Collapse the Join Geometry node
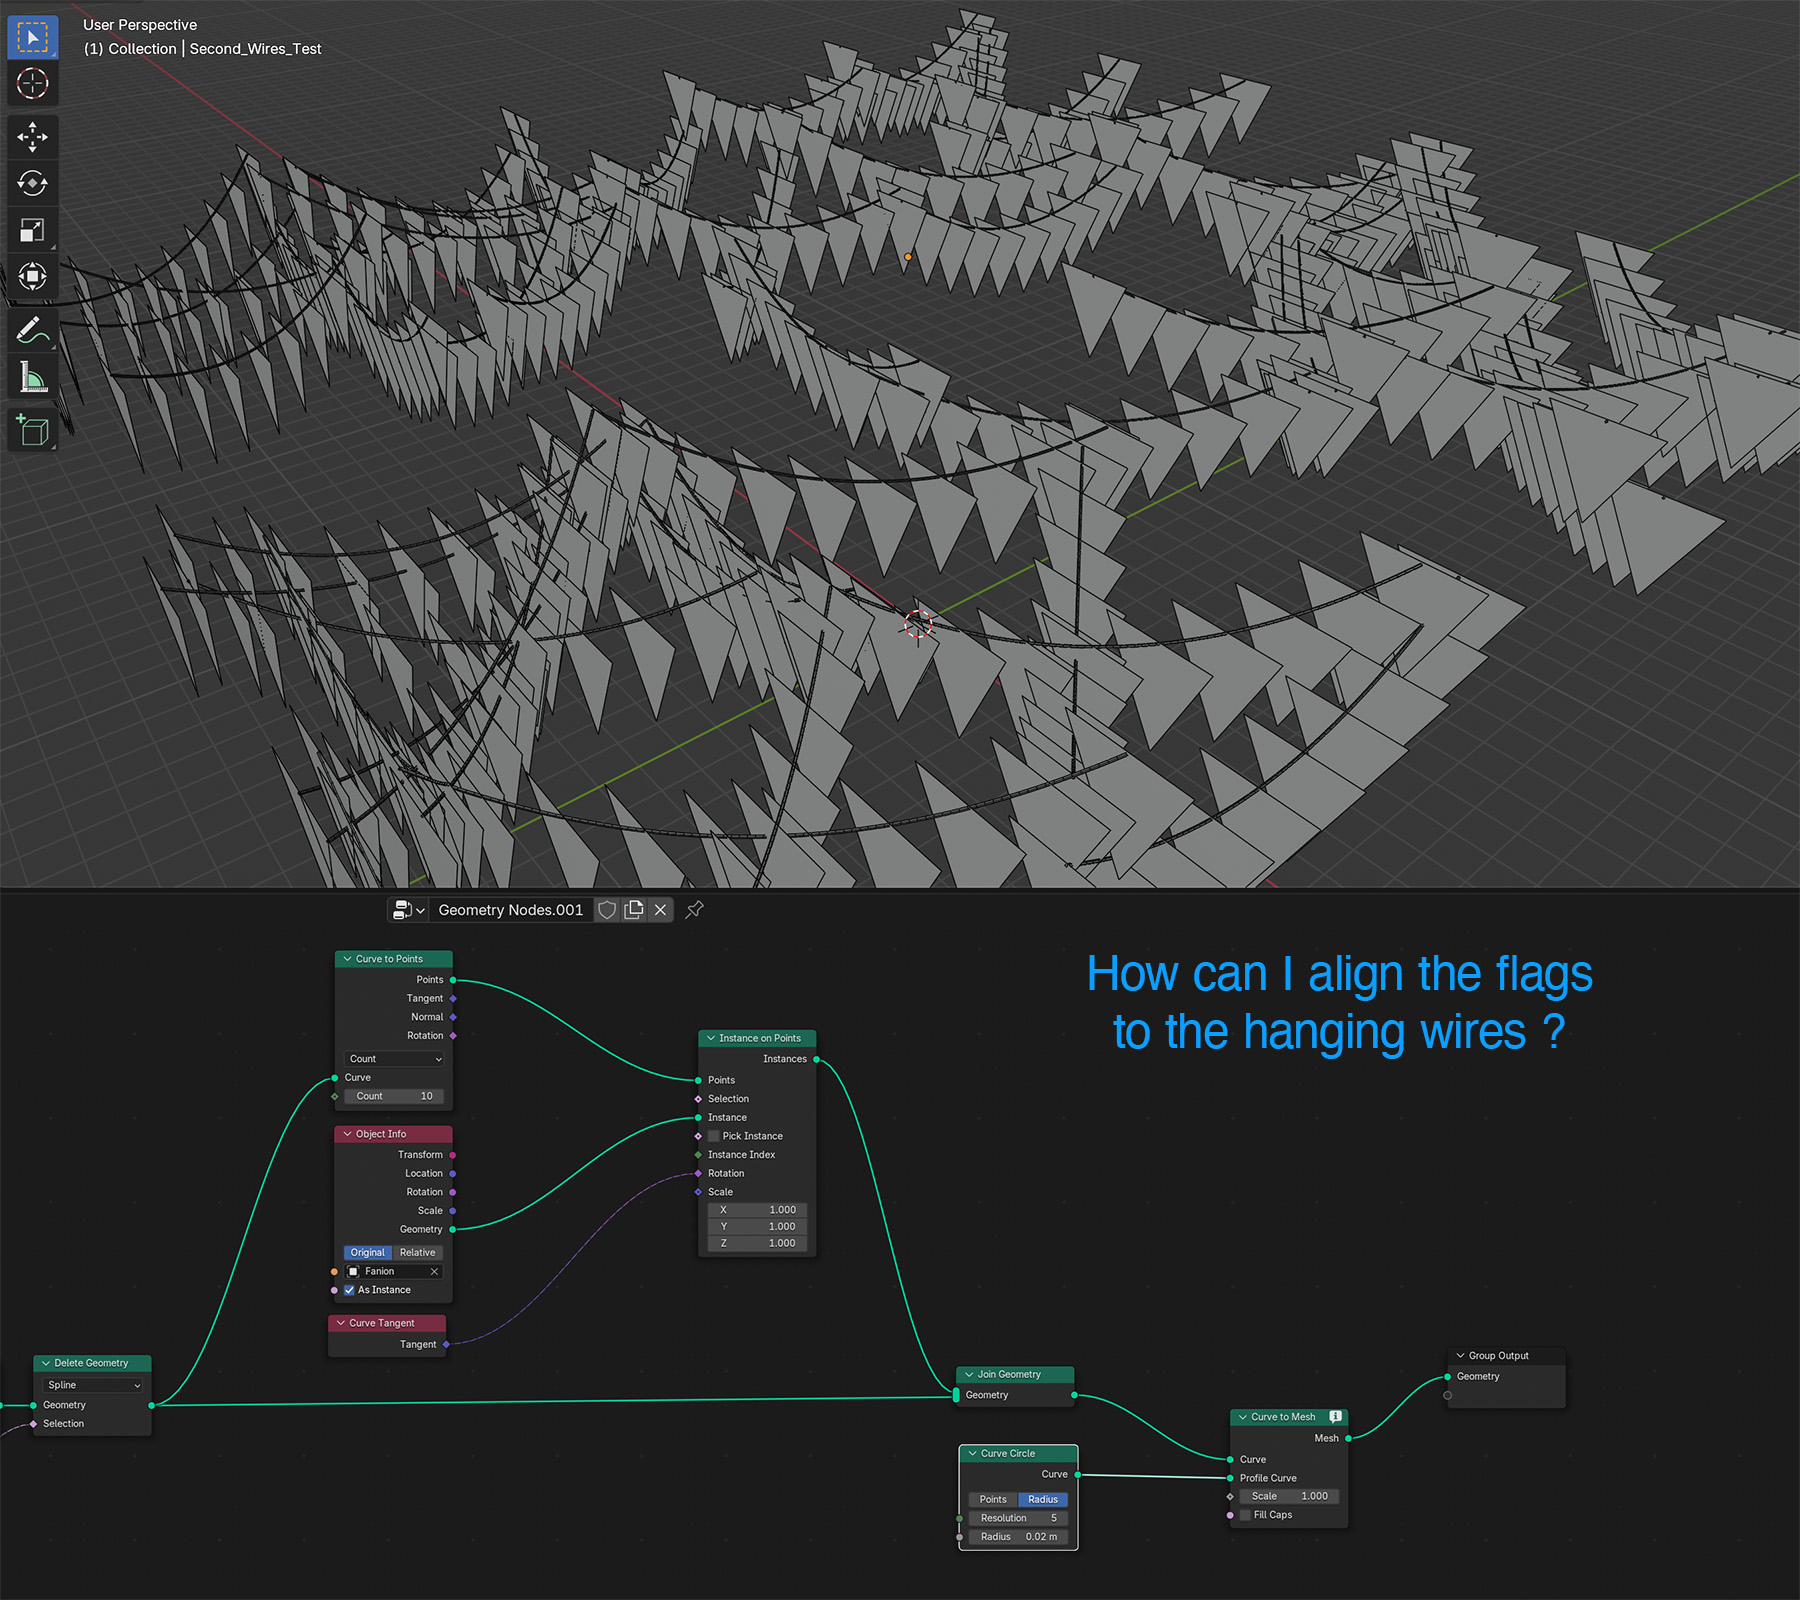Viewport: 1800px width, 1600px height. point(969,1374)
